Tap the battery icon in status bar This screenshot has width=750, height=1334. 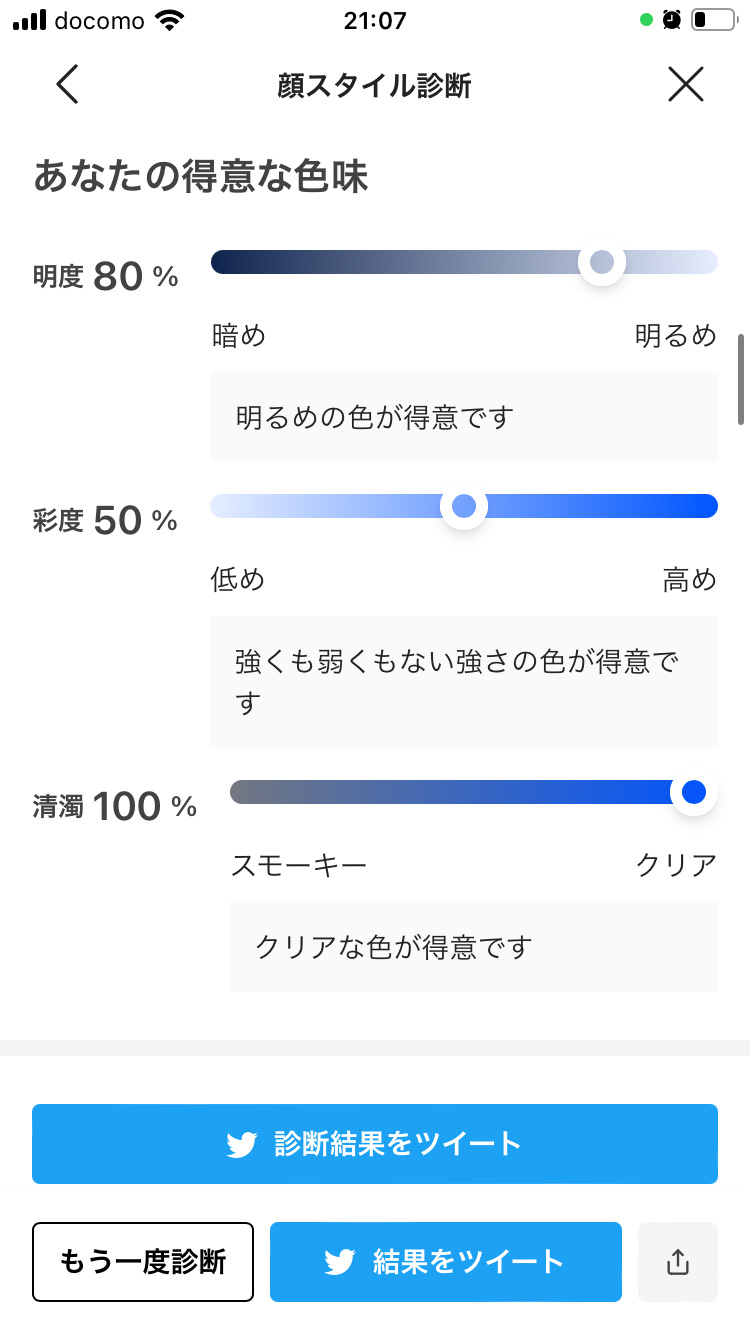coord(712,20)
